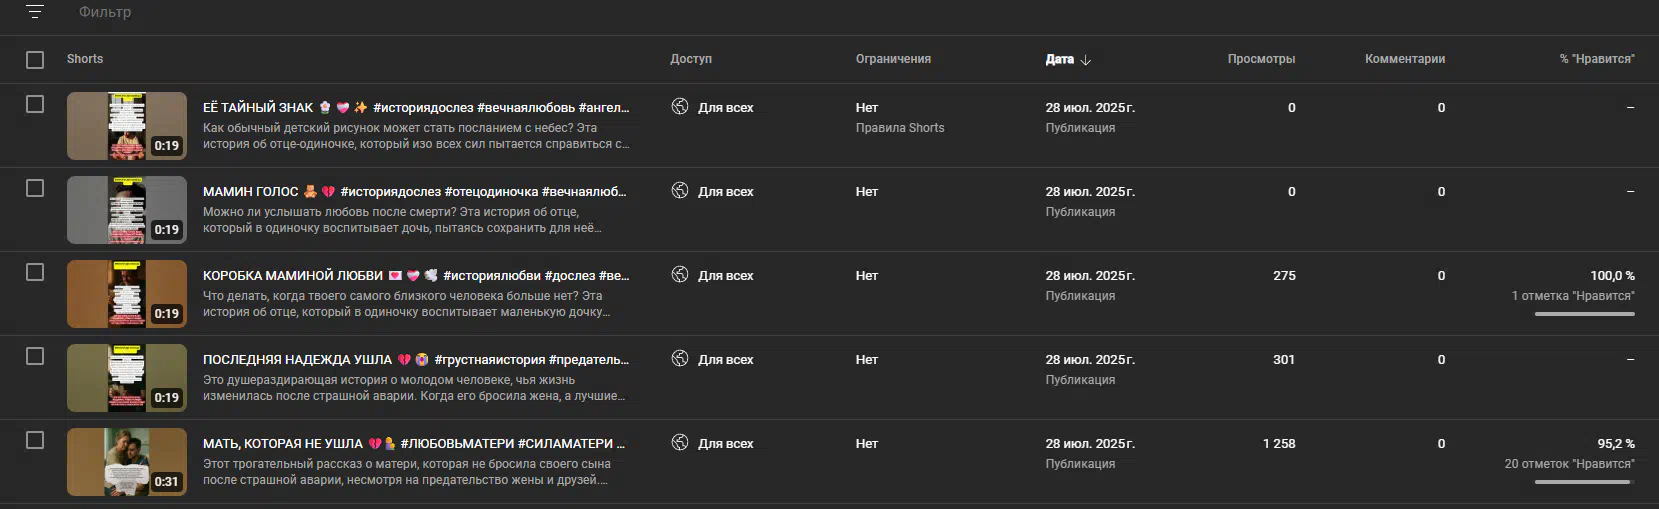
Task: Click the globe icon for КОРОБКА МАМИНОЙ ЛЮБВИ
Action: click(680, 274)
